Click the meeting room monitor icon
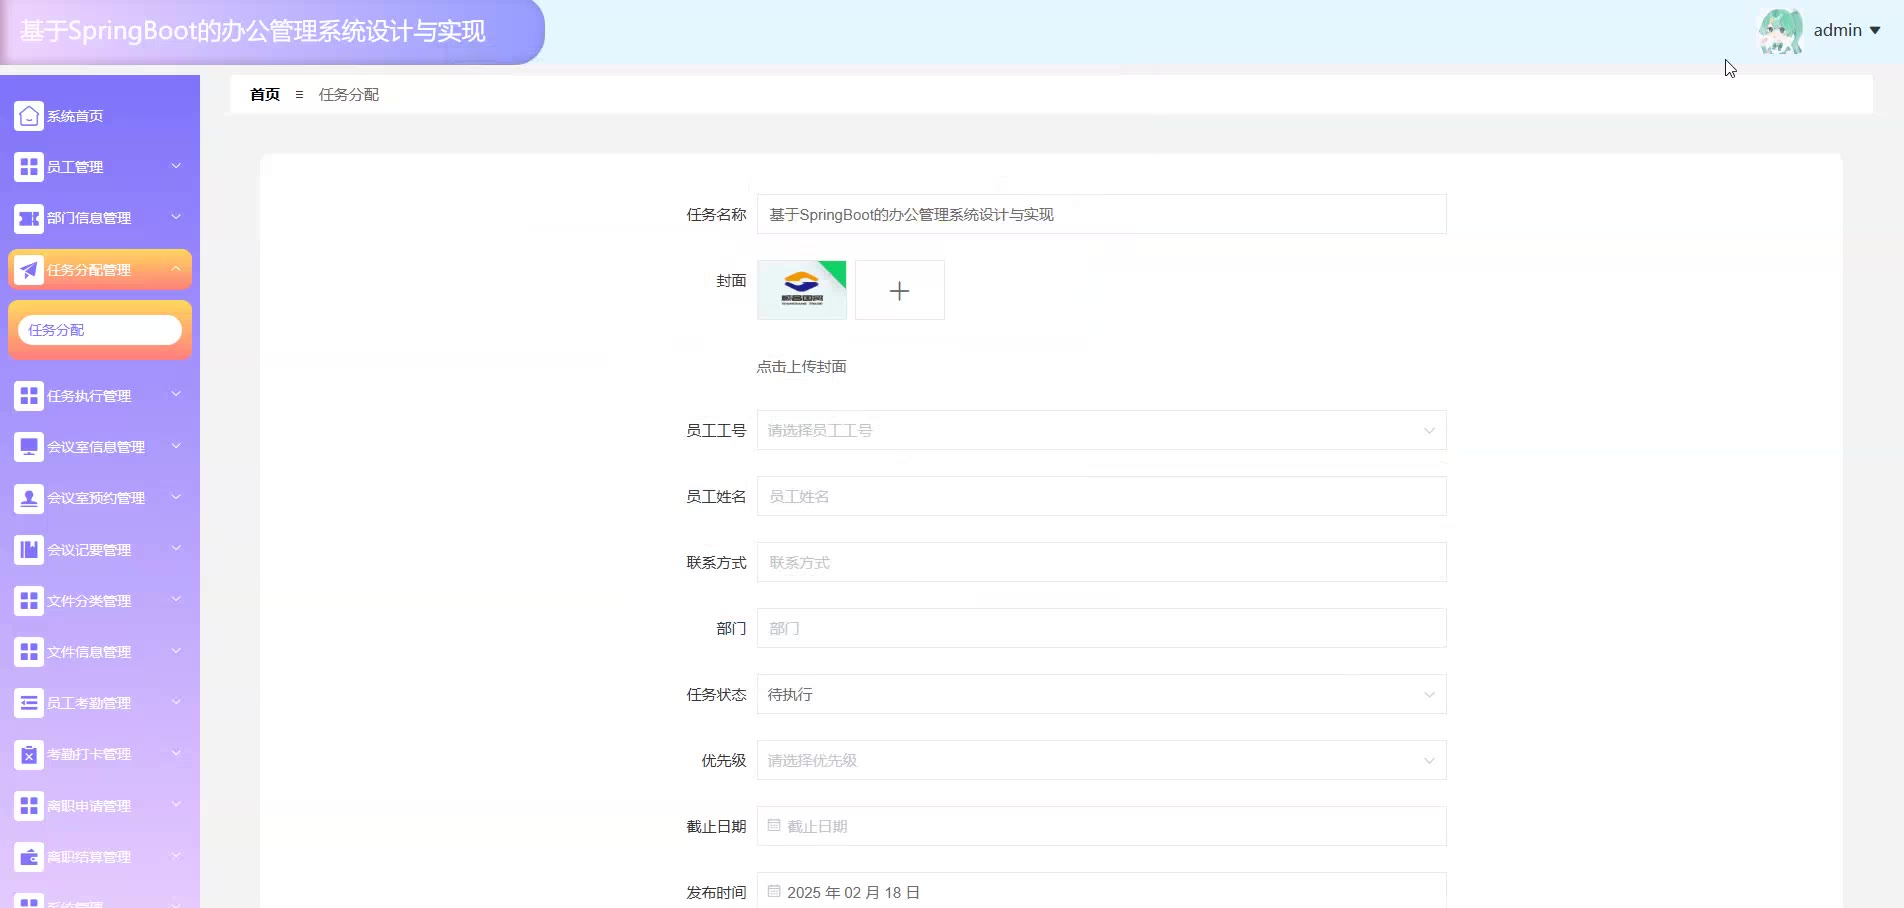This screenshot has height=908, width=1904. point(29,447)
